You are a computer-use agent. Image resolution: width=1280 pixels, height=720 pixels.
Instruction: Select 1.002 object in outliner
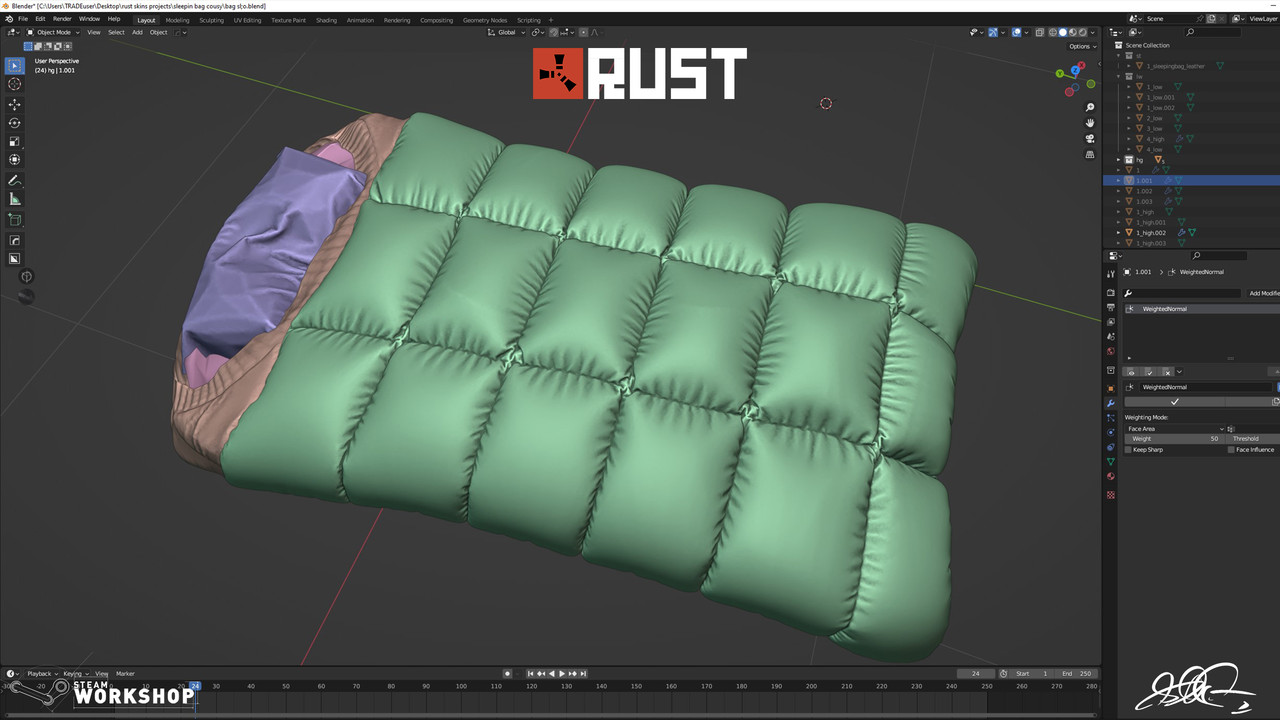coord(1144,191)
